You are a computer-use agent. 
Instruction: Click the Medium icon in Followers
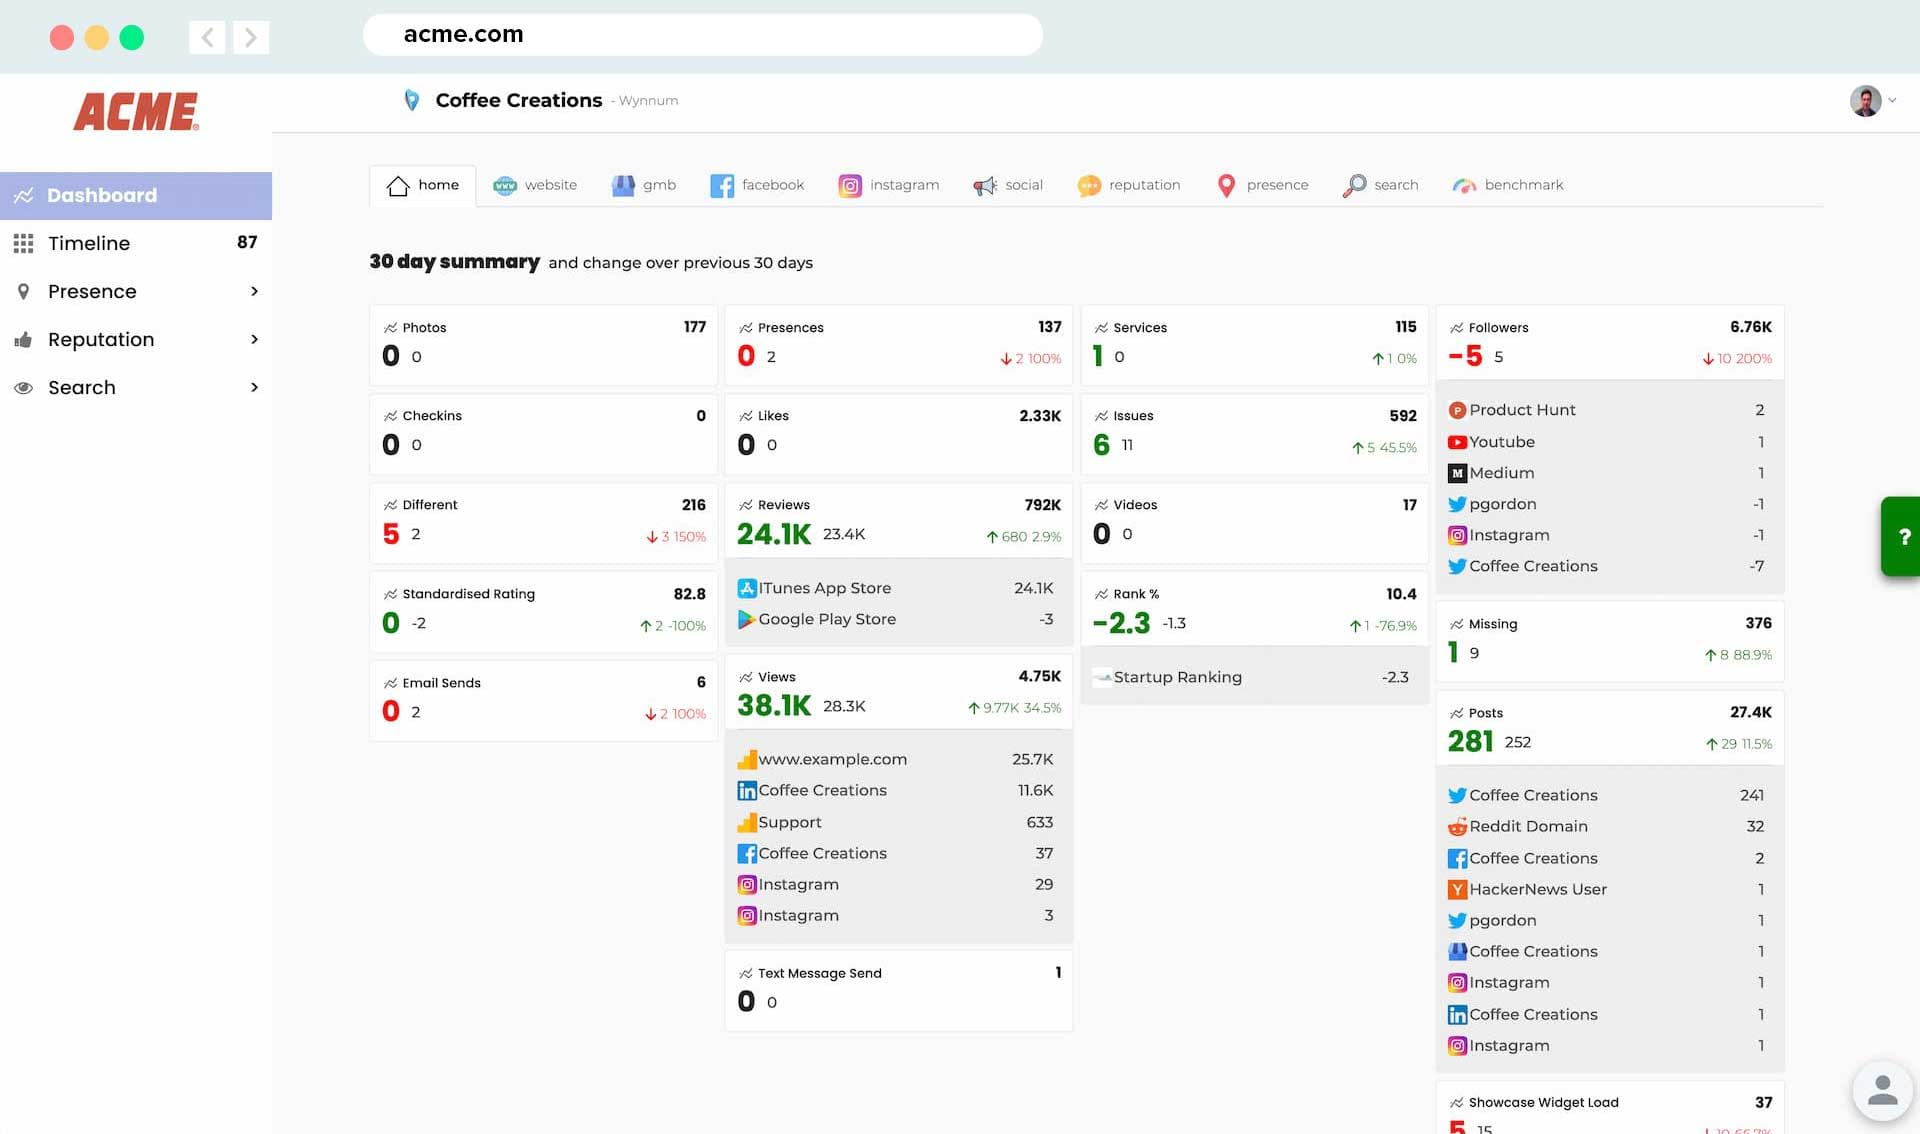coord(1458,473)
